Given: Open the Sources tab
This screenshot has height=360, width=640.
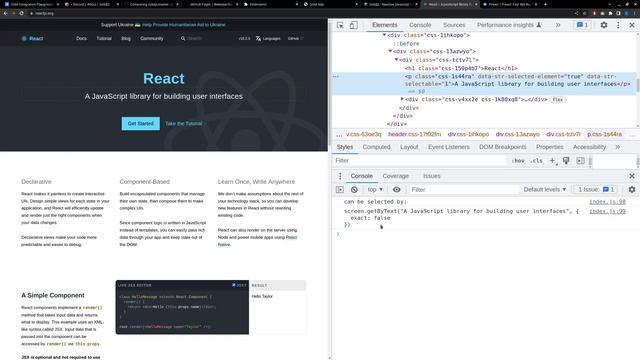Looking at the screenshot, I should tap(454, 25).
